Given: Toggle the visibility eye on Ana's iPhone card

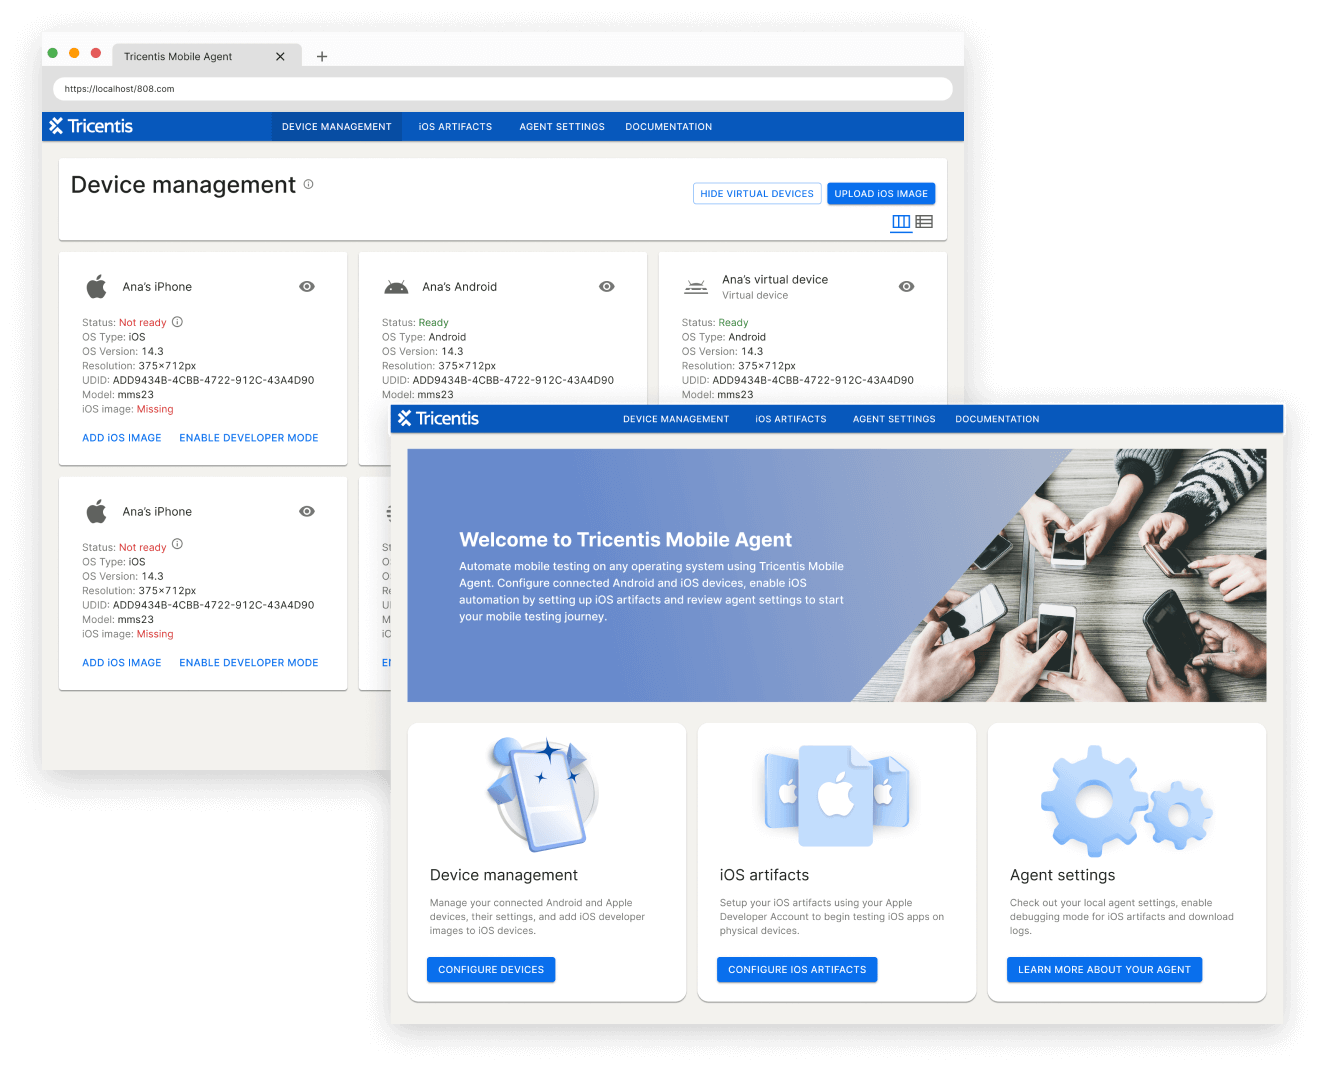Looking at the screenshot, I should pos(307,286).
